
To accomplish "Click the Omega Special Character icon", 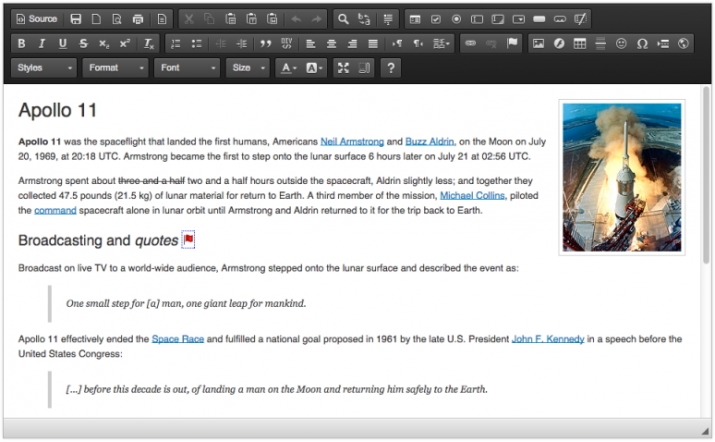I will click(x=642, y=44).
